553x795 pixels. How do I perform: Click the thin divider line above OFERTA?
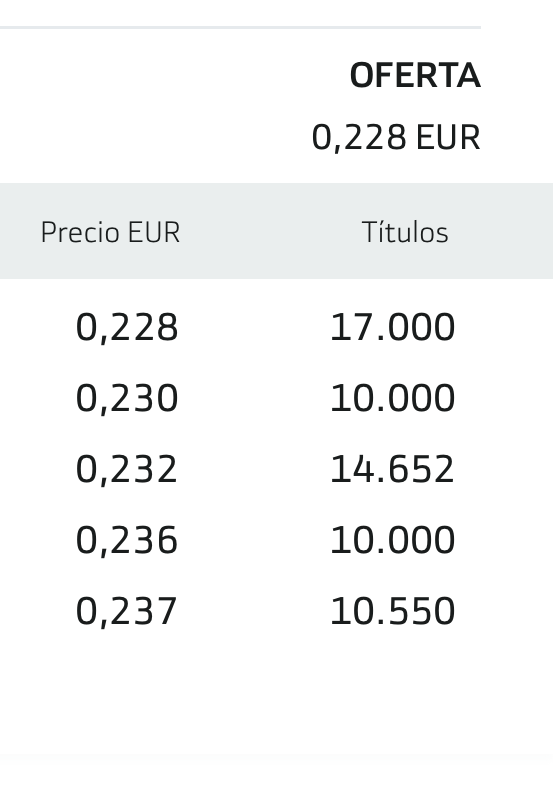[x=240, y=27]
